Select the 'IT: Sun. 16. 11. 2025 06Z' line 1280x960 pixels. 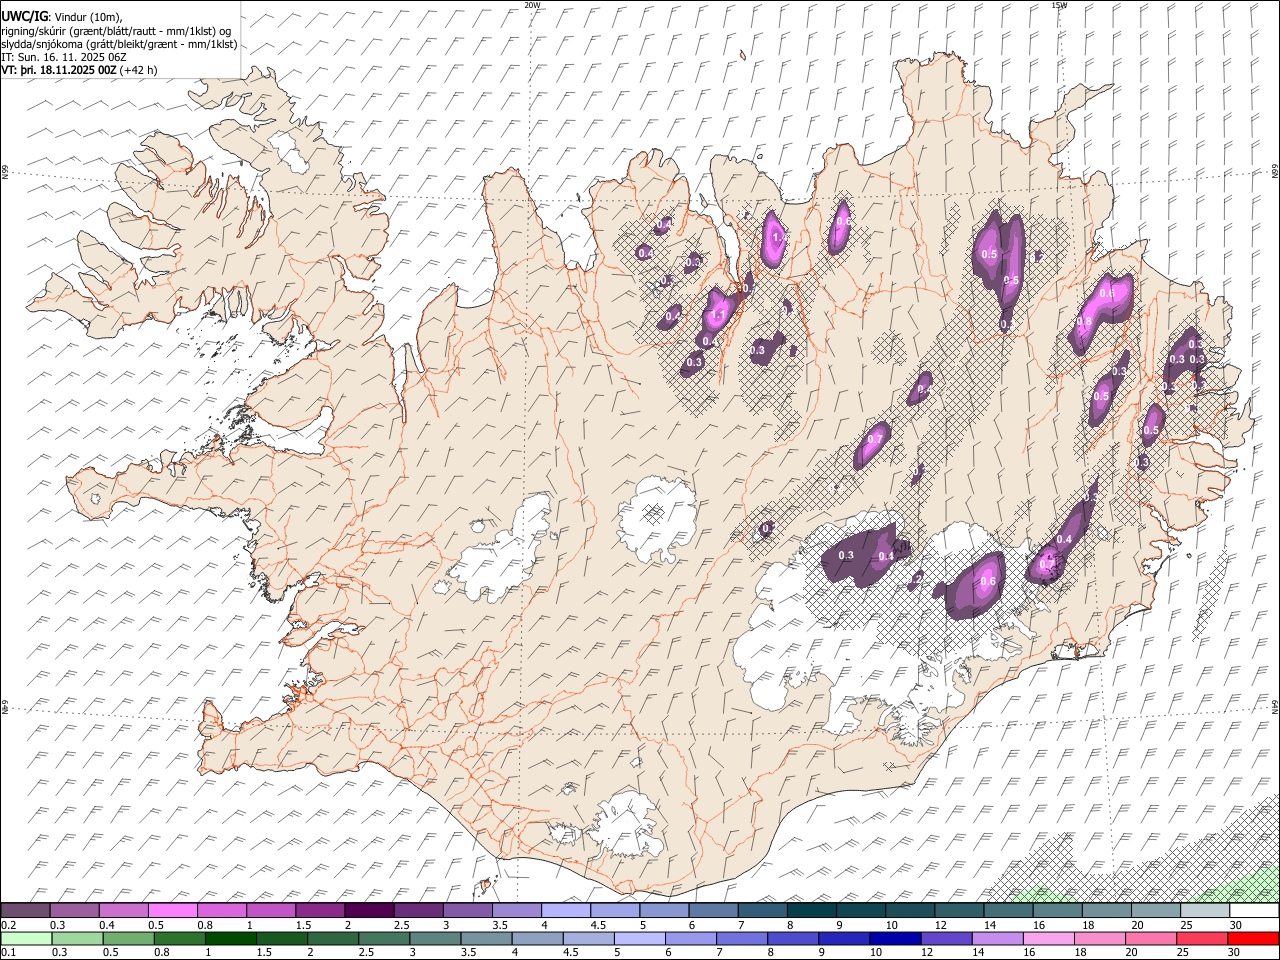click(64, 57)
